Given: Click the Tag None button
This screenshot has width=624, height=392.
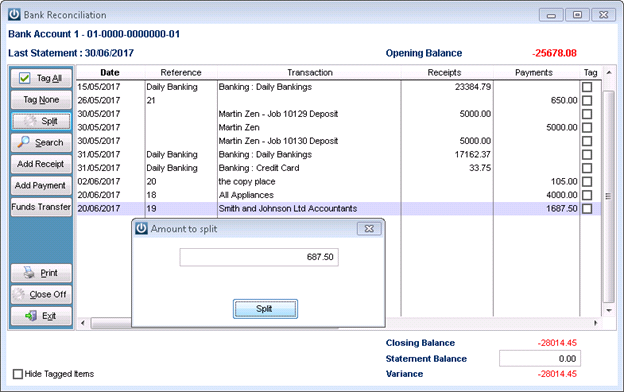Looking at the screenshot, I should (x=41, y=99).
